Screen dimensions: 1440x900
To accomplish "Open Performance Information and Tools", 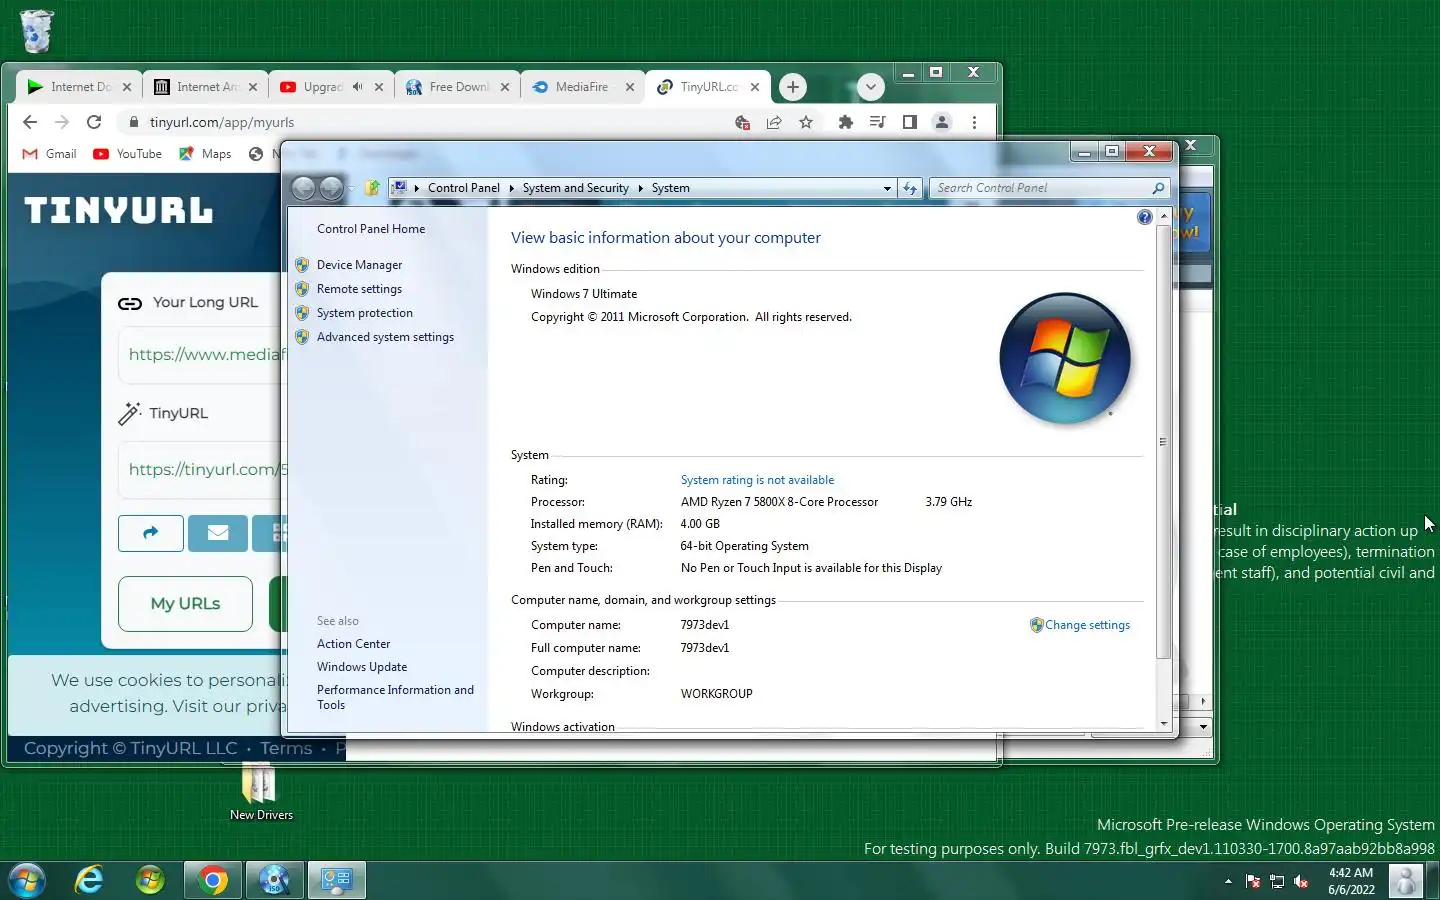I will coord(395,697).
